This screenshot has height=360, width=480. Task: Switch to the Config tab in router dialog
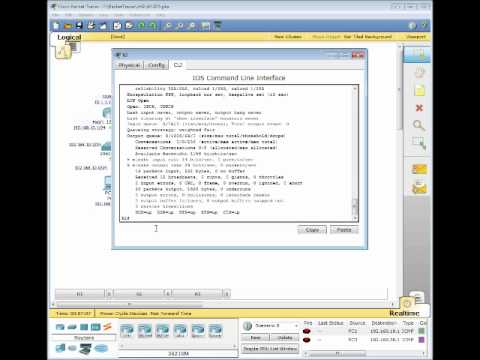point(156,65)
